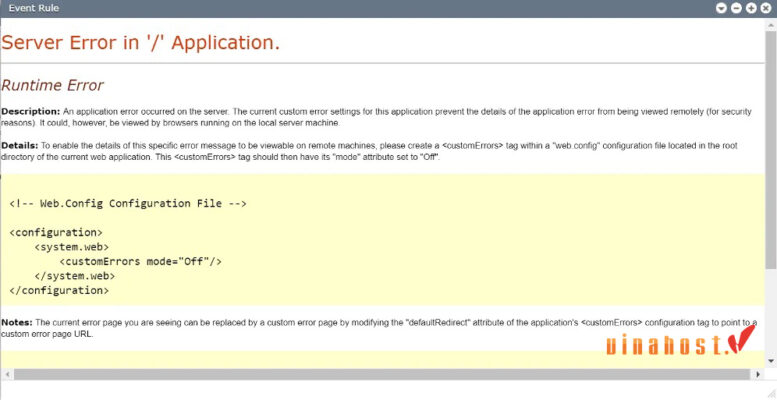Screen dimensions: 777x400
Task: Click the vertical scrollbar down arrow
Action: 771,360
